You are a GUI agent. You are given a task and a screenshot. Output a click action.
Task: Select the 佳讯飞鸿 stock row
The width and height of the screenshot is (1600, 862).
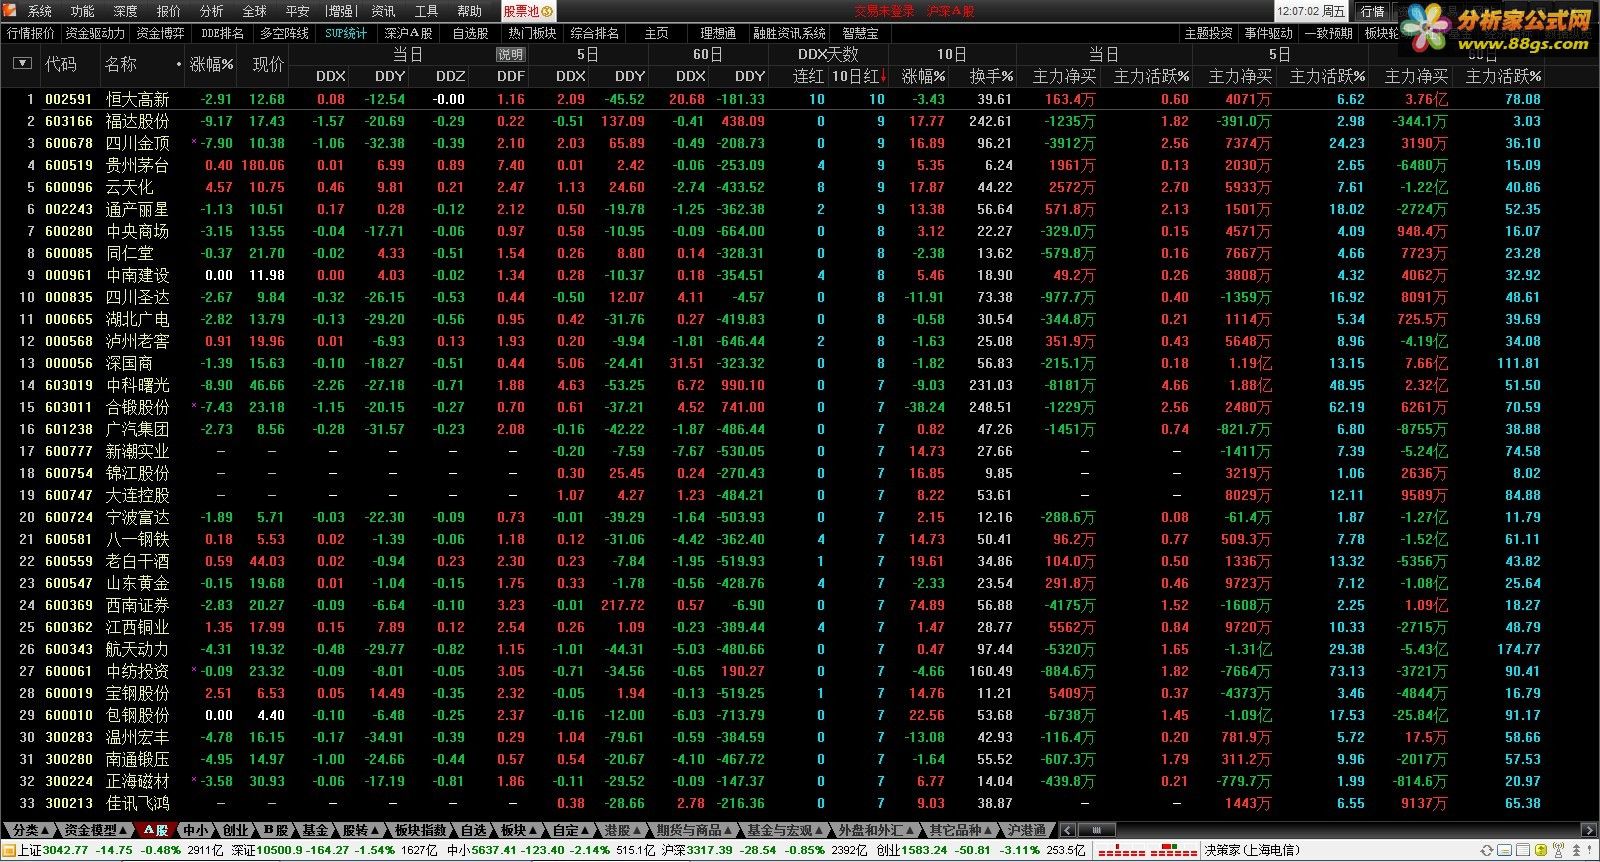771,803
